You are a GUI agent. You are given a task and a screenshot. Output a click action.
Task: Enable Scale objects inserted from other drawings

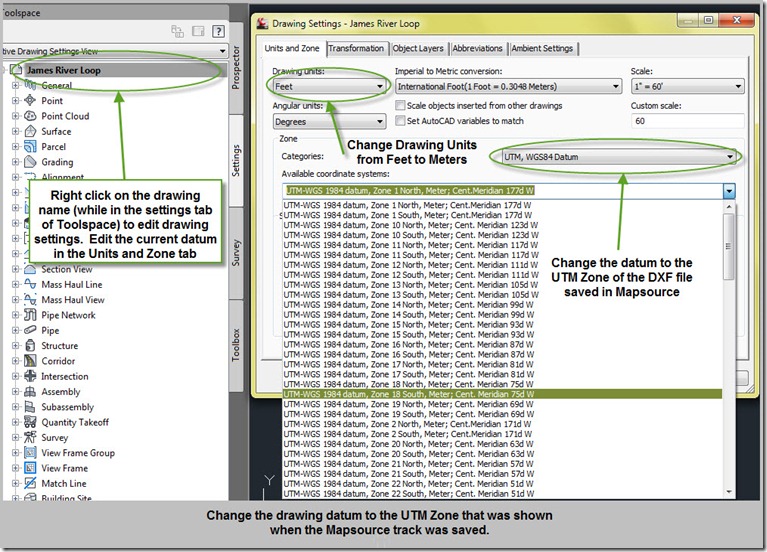(x=400, y=105)
